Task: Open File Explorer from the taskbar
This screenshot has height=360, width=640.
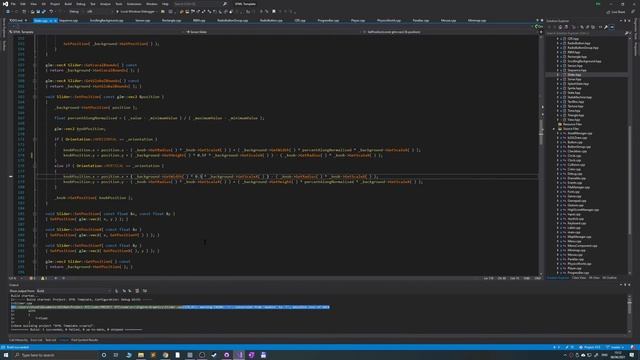Action: [x=141, y=355]
